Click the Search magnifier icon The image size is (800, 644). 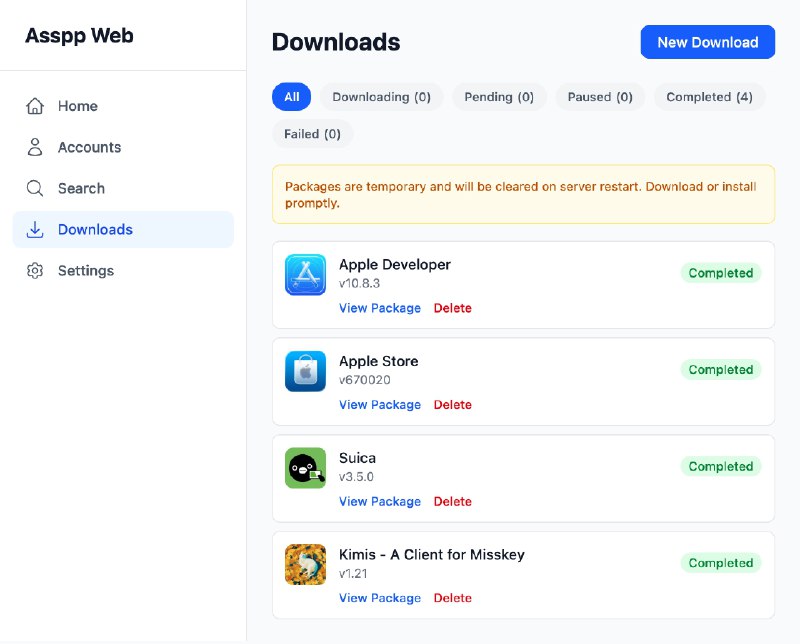[34, 188]
